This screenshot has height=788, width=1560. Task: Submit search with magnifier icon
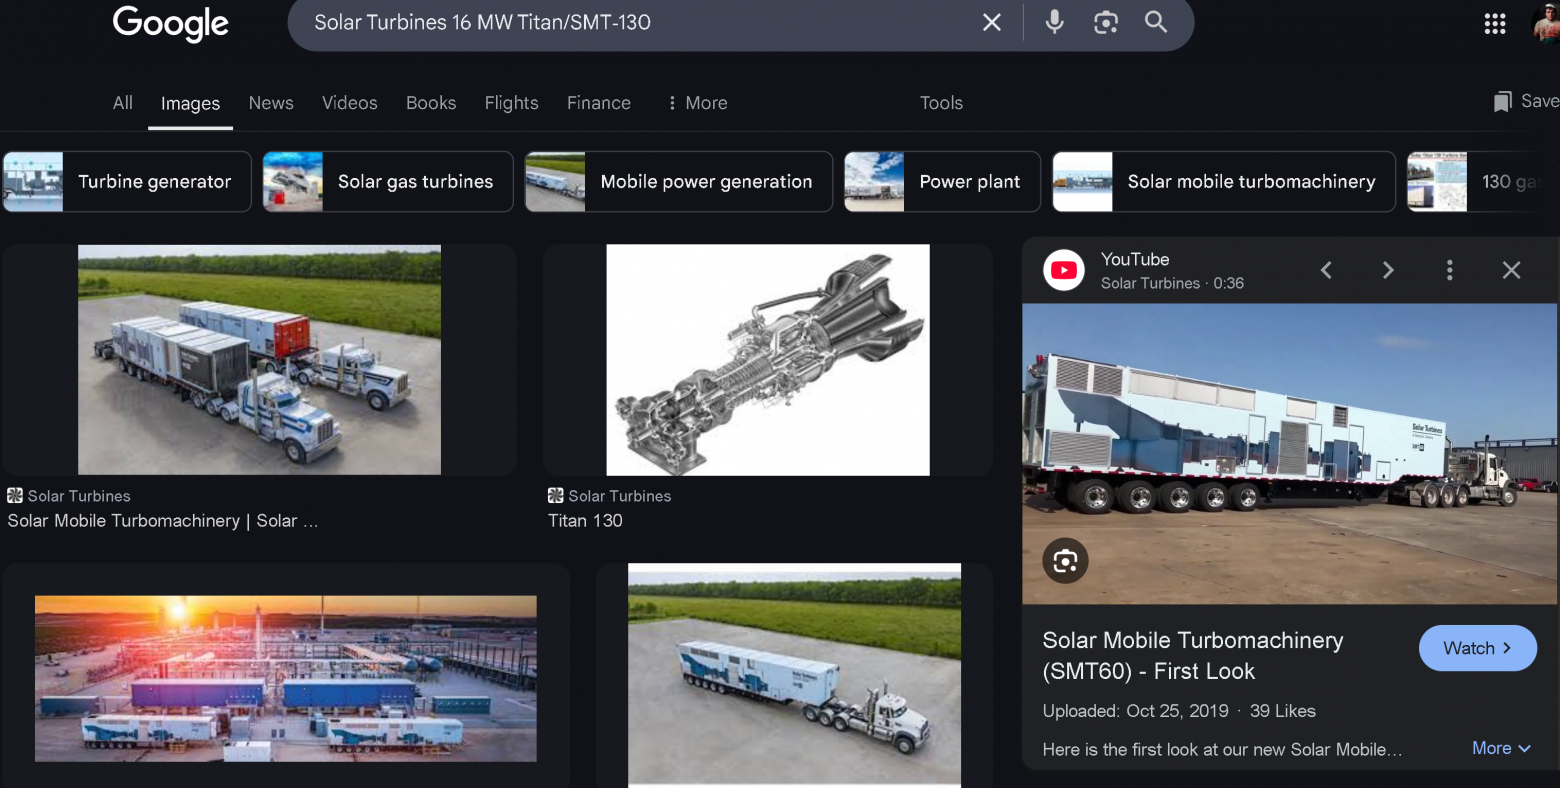point(1156,22)
